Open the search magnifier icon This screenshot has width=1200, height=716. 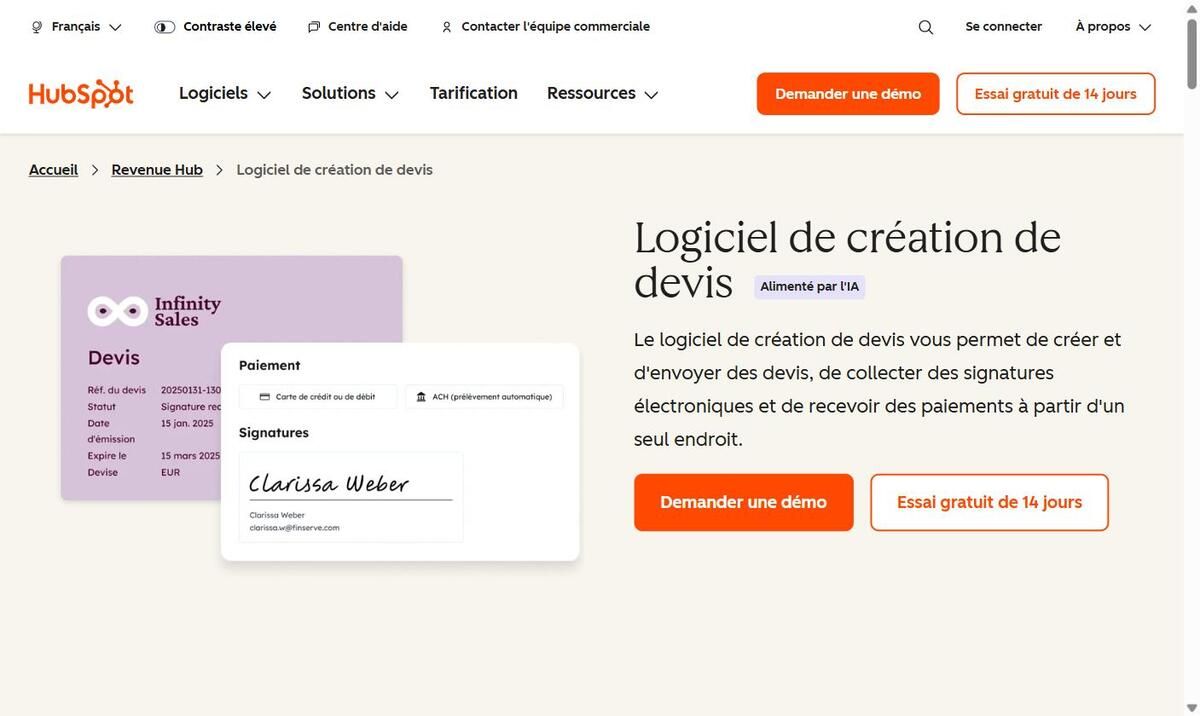tap(926, 27)
